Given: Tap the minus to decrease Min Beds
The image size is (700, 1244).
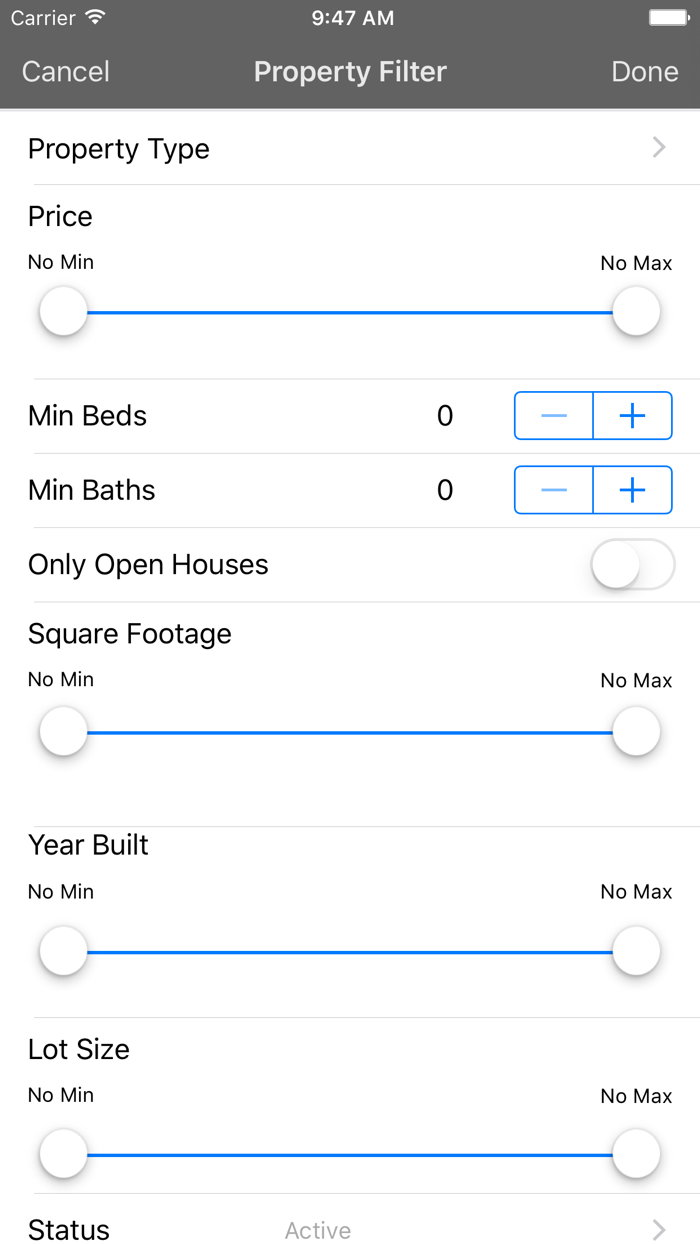Looking at the screenshot, I should (x=553, y=415).
